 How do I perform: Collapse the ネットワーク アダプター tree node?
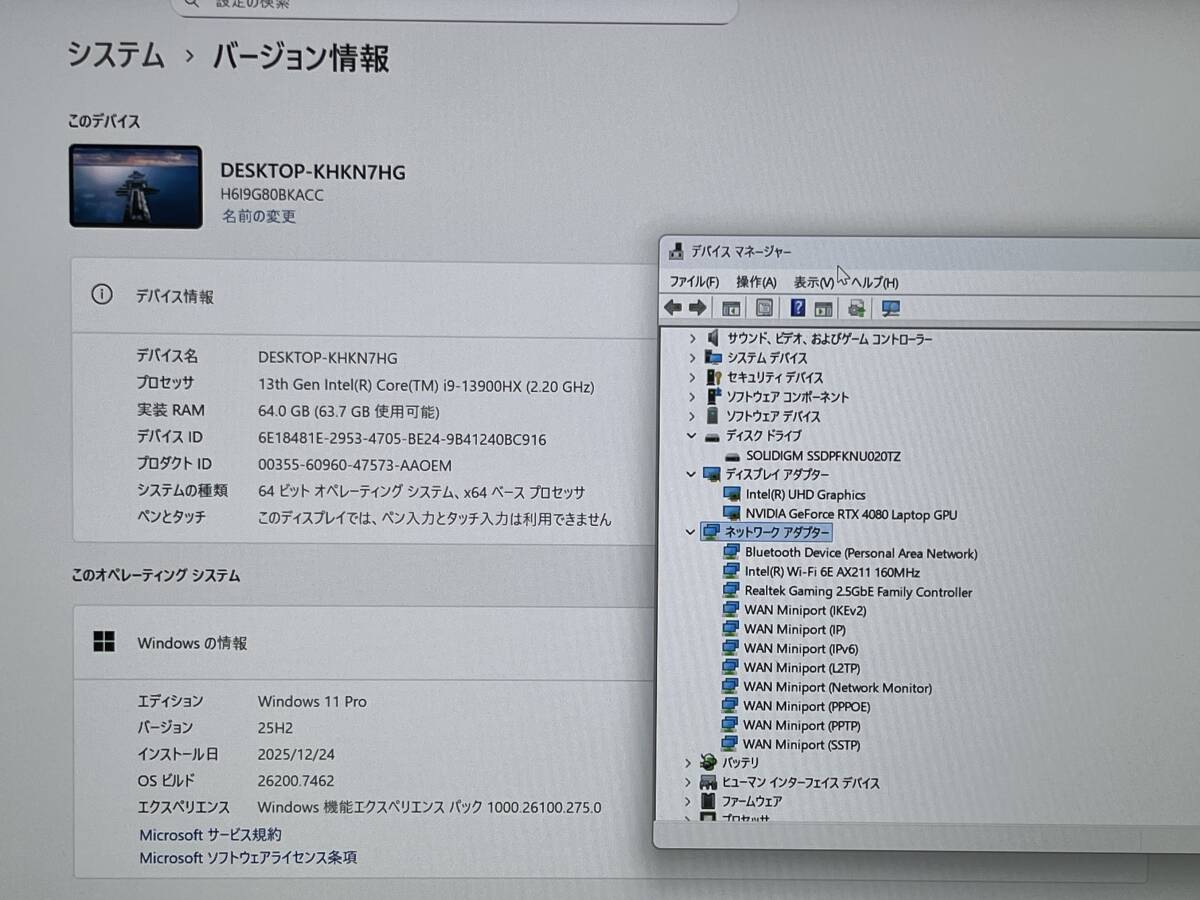690,532
